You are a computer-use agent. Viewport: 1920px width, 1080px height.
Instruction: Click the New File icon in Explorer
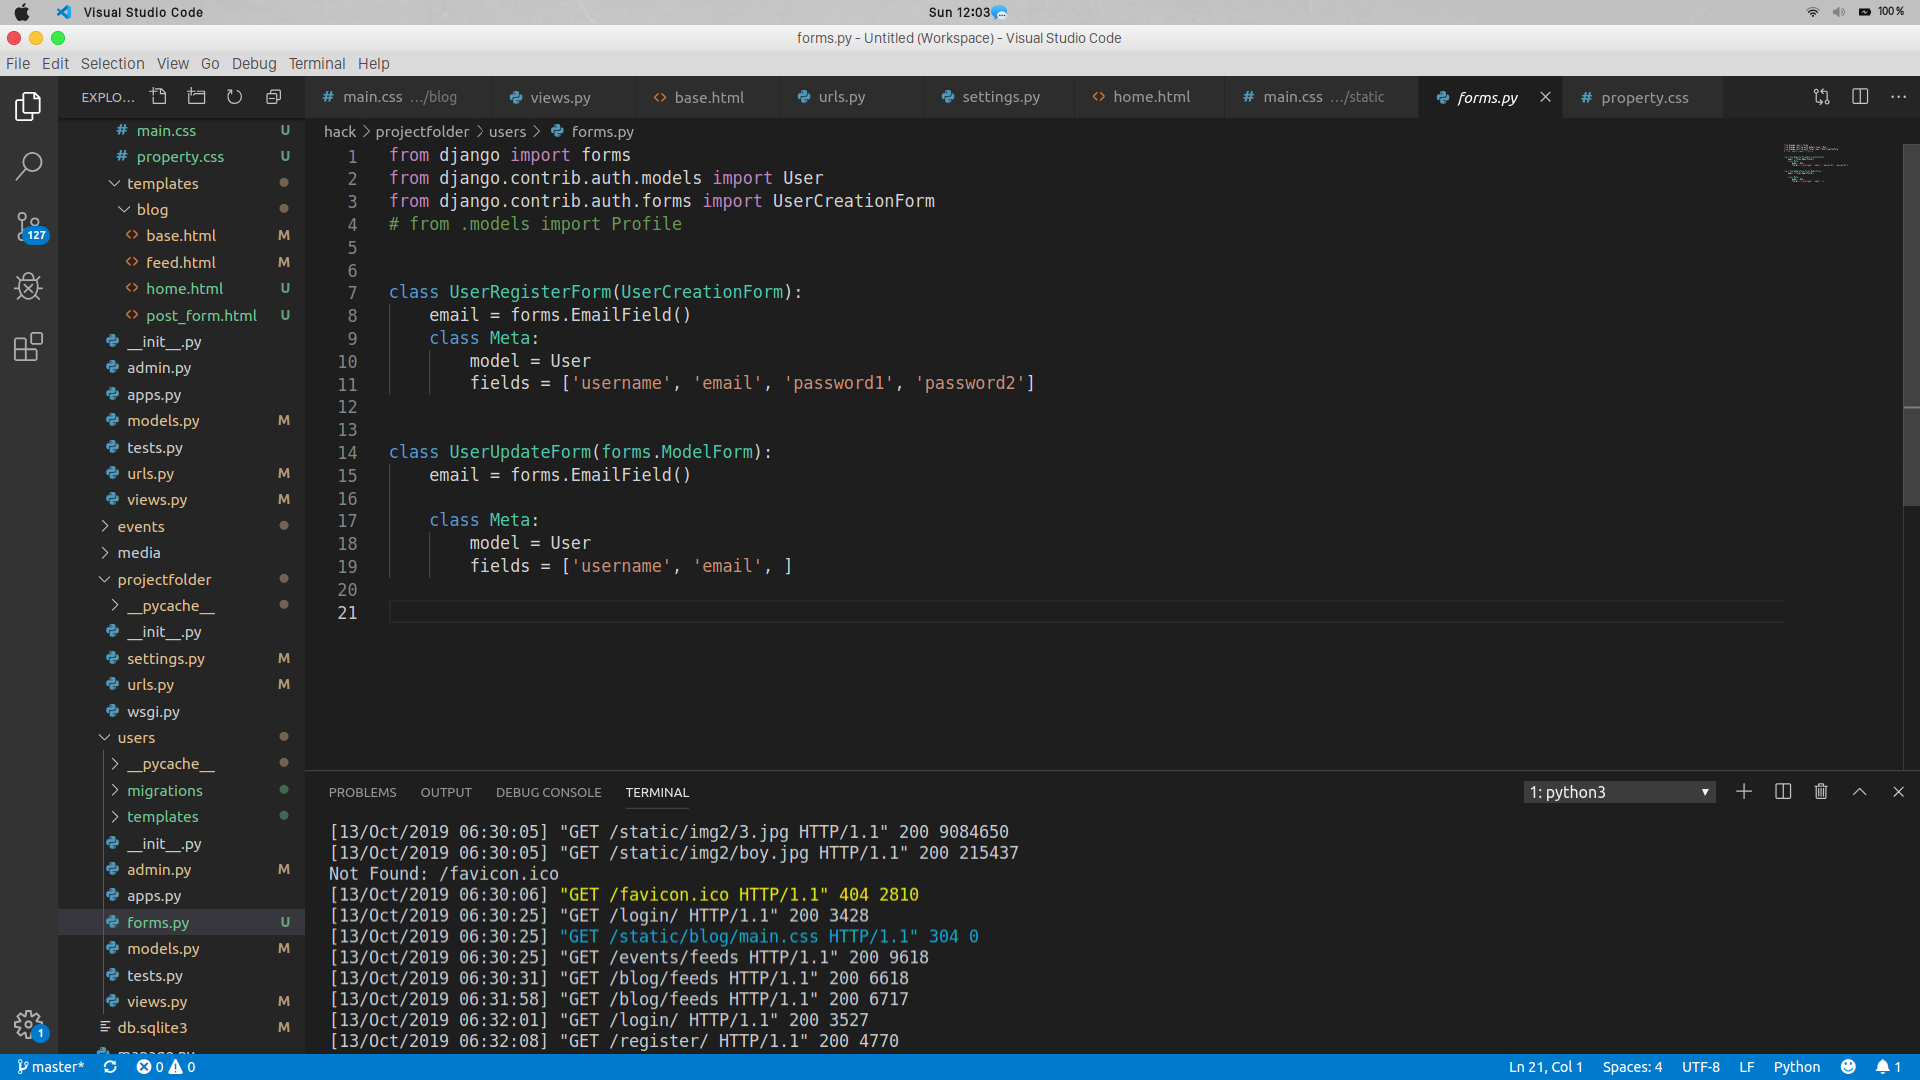point(158,97)
